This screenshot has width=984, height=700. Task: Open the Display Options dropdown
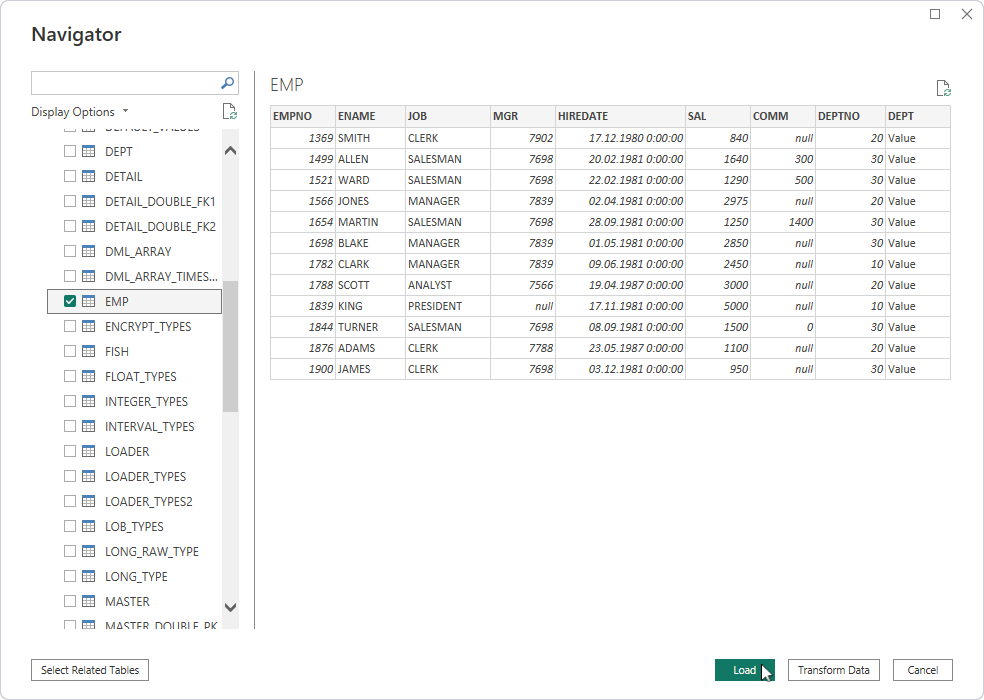point(73,111)
